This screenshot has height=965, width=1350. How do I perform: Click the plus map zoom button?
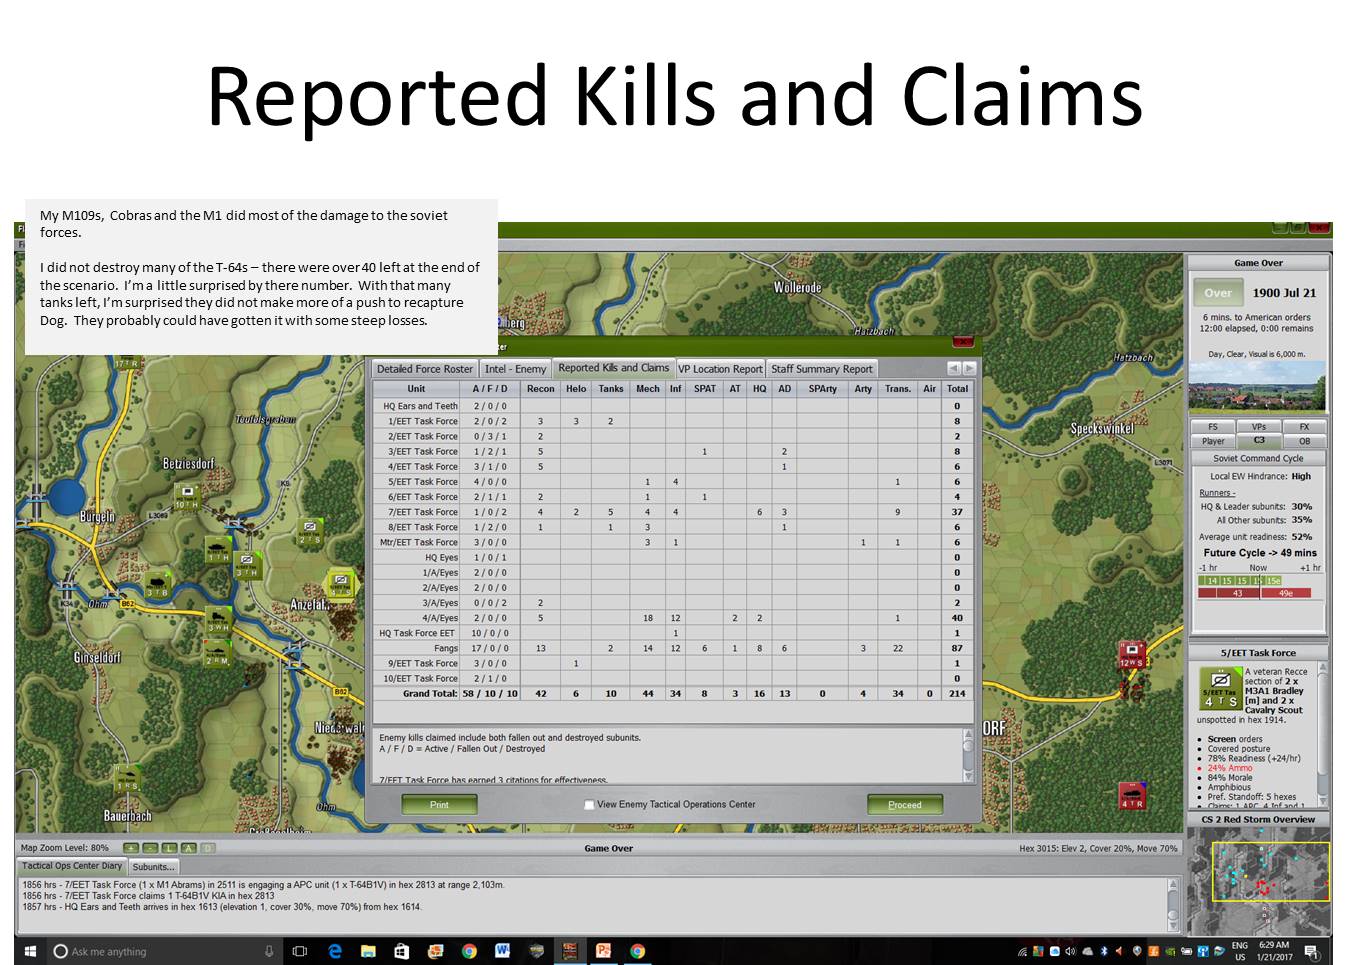pyautogui.click(x=131, y=848)
